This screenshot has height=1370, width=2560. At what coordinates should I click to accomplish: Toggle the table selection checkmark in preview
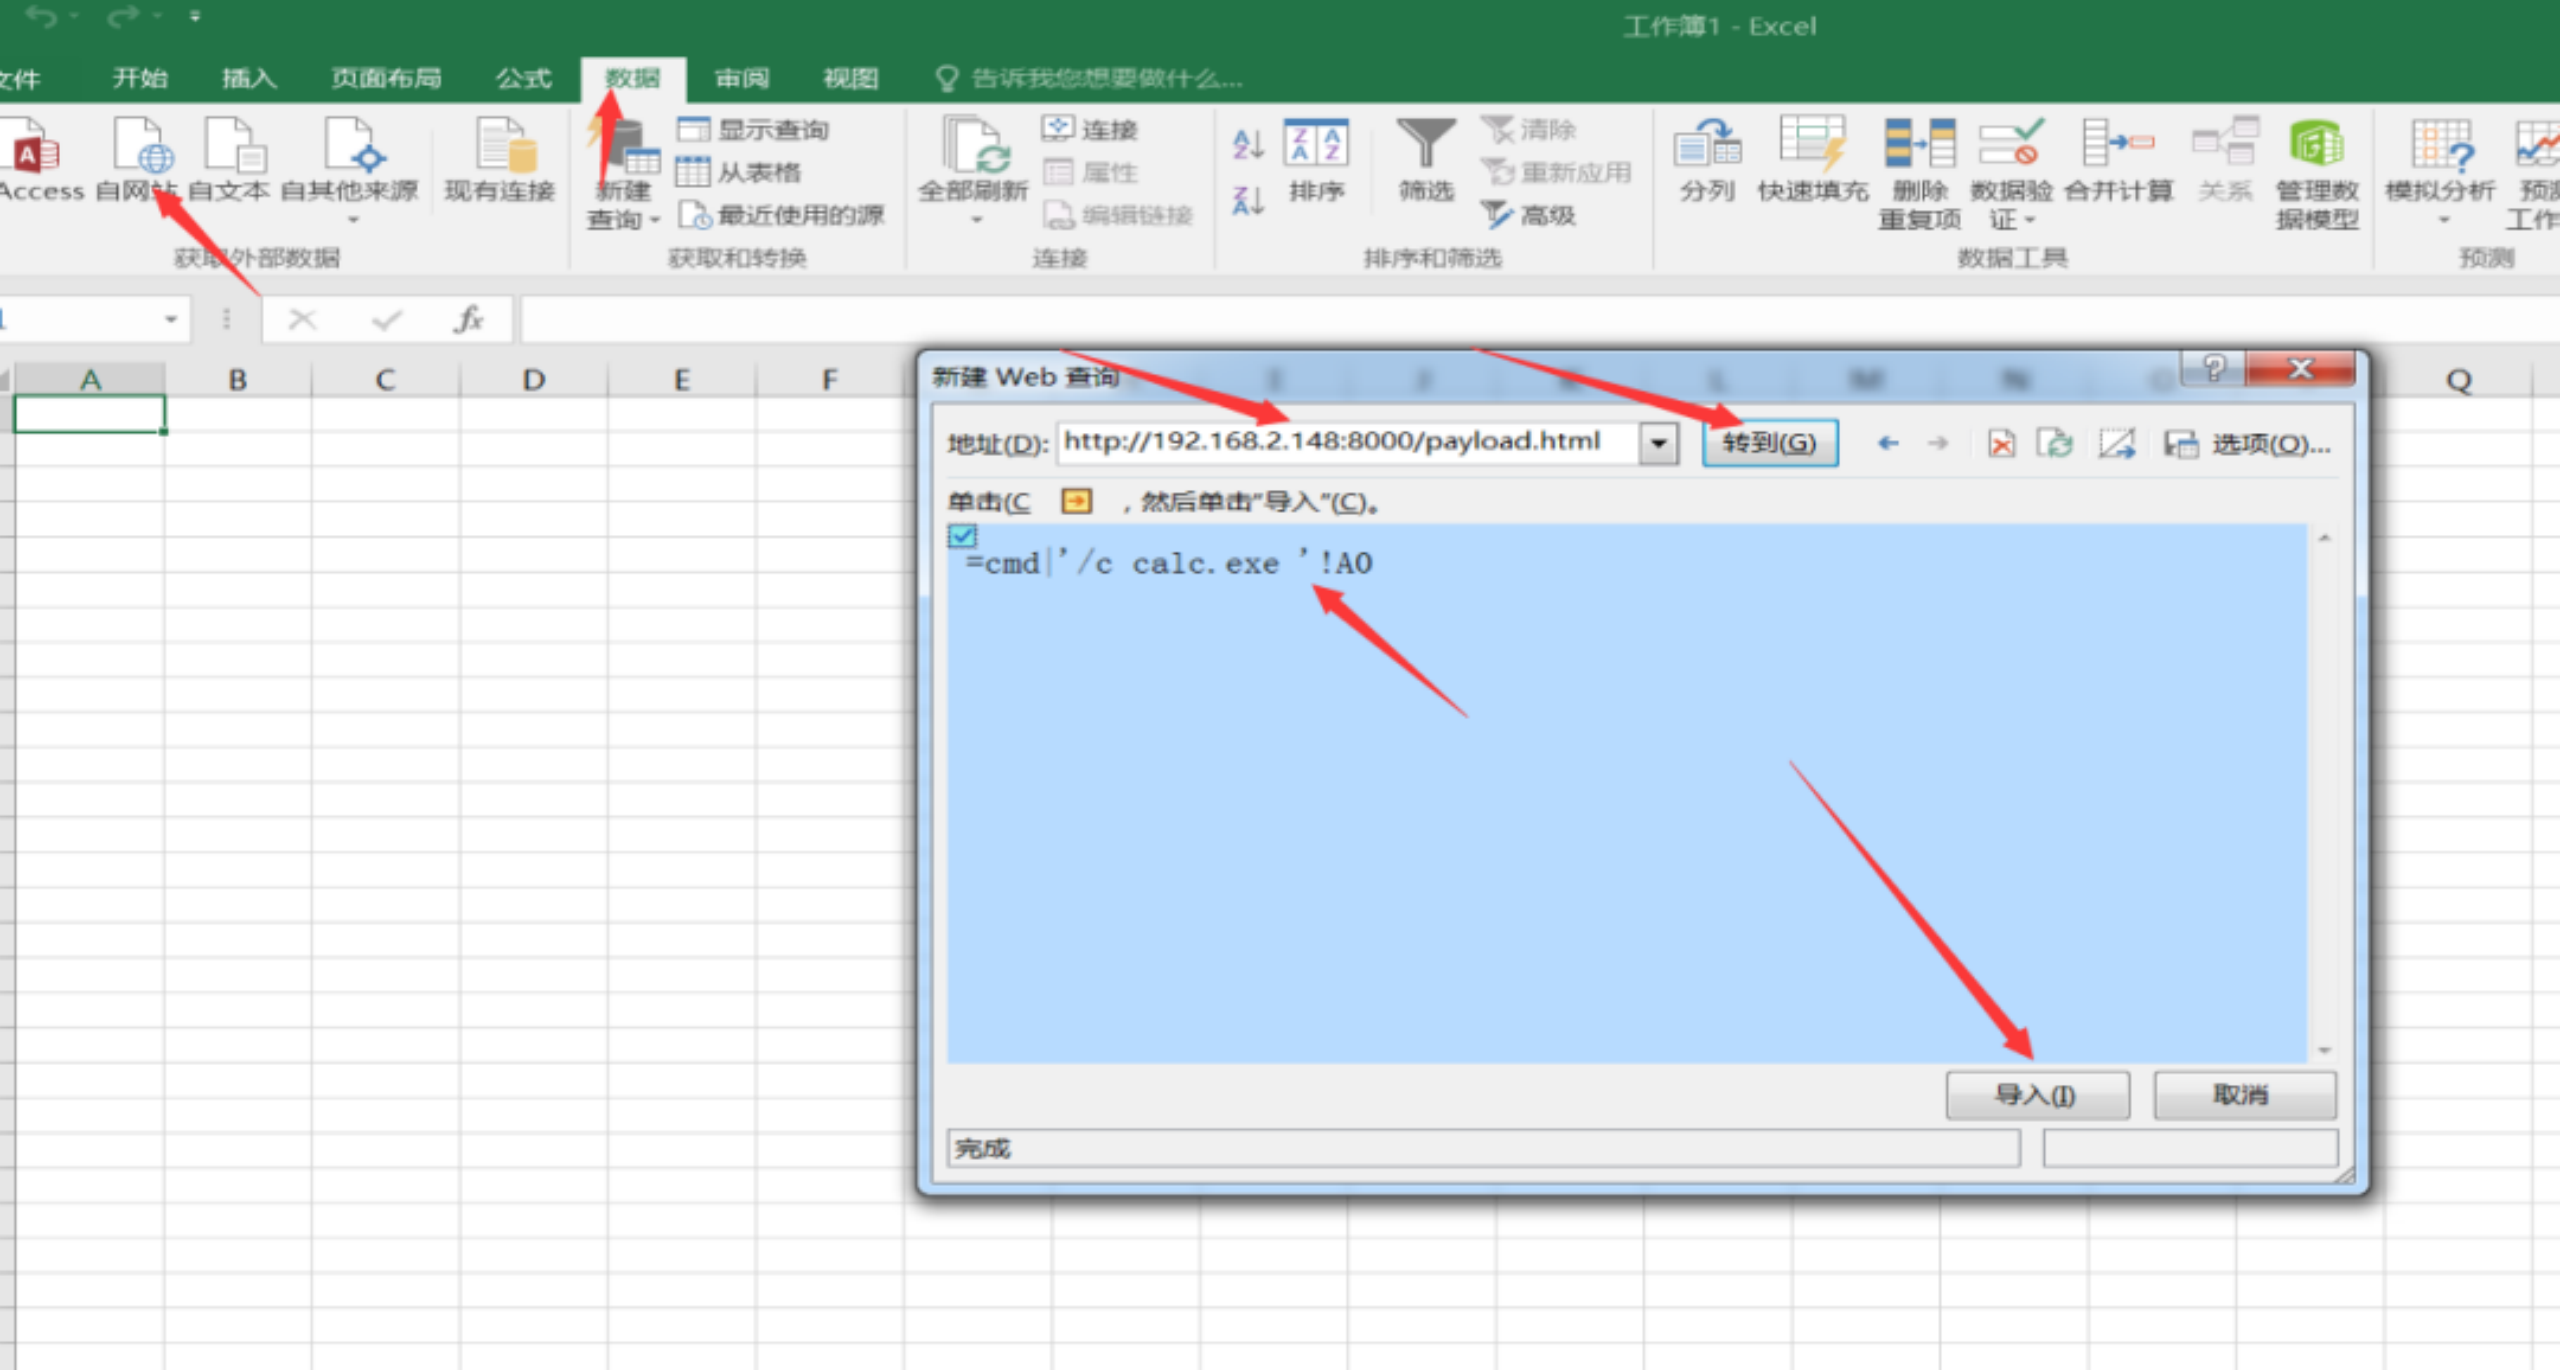[x=963, y=536]
